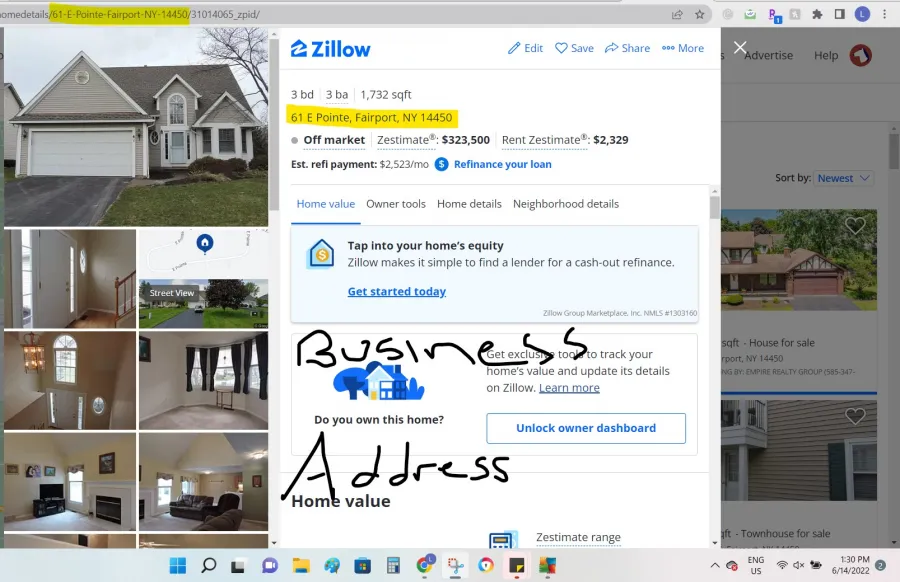Click the browser share page icon
900x582 pixels.
677,14
